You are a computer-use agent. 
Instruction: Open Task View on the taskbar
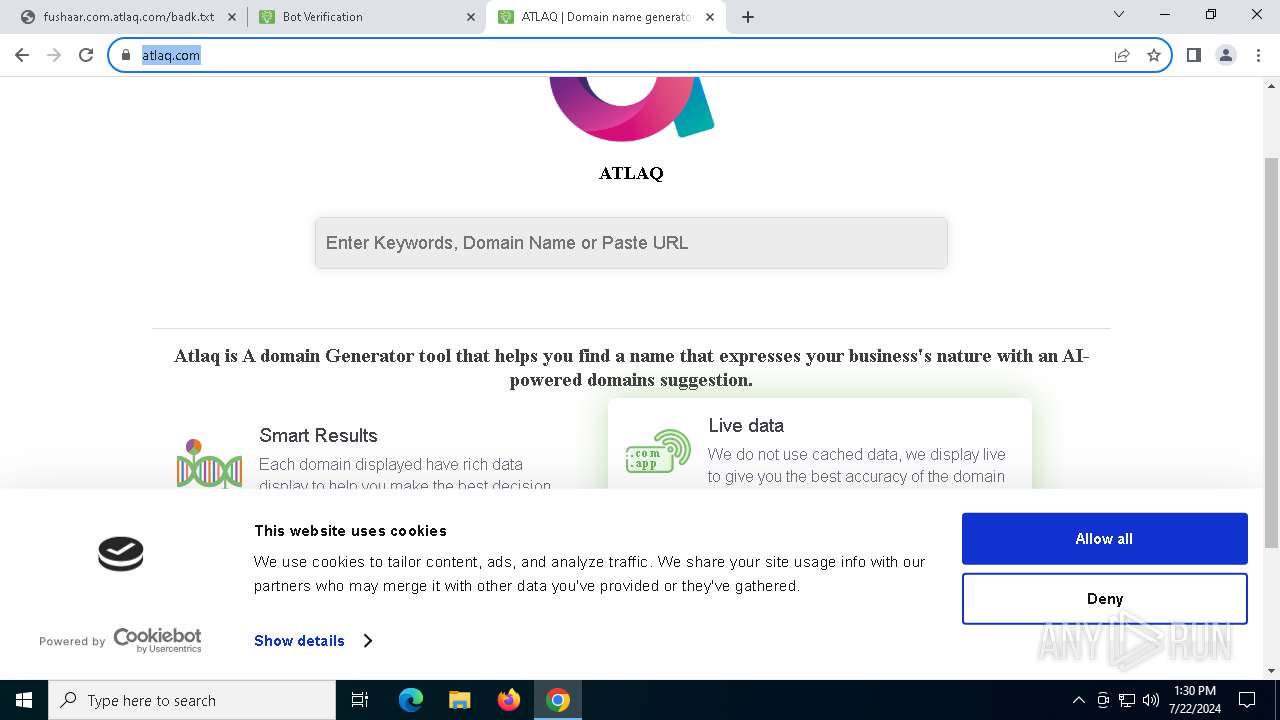click(360, 700)
